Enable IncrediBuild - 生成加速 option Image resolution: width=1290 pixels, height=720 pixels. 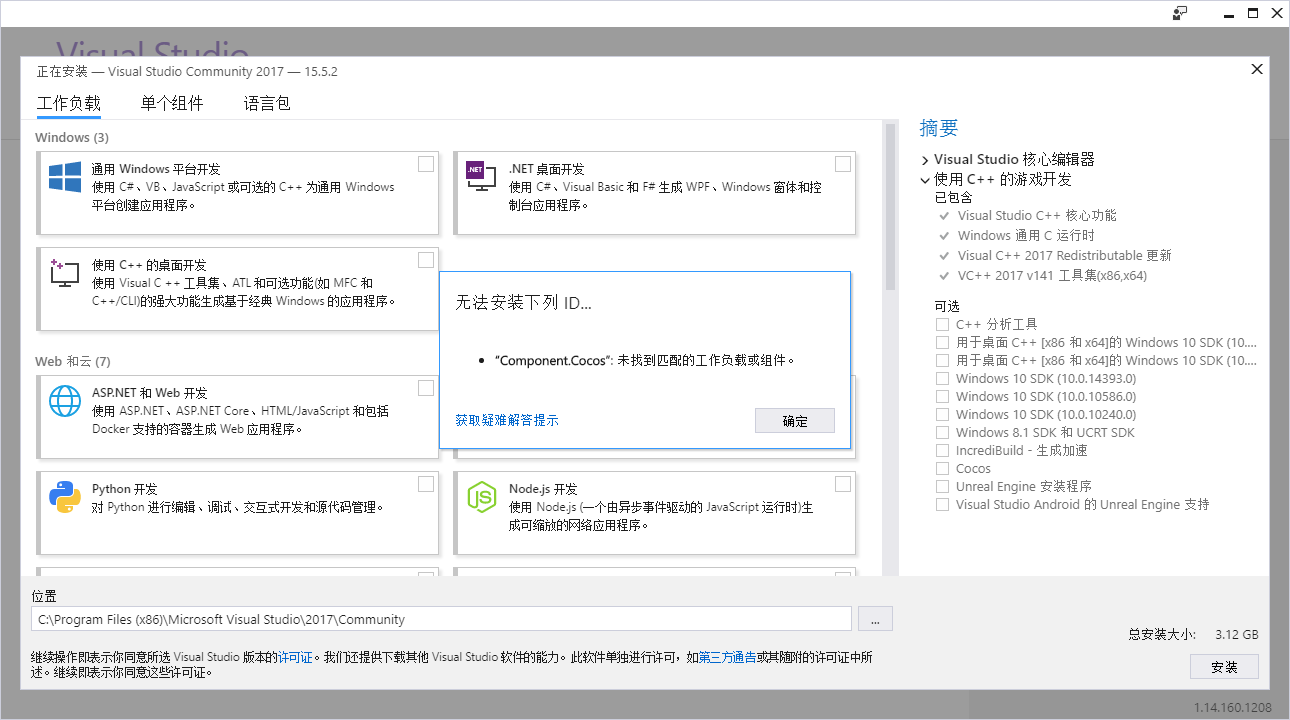(942, 450)
